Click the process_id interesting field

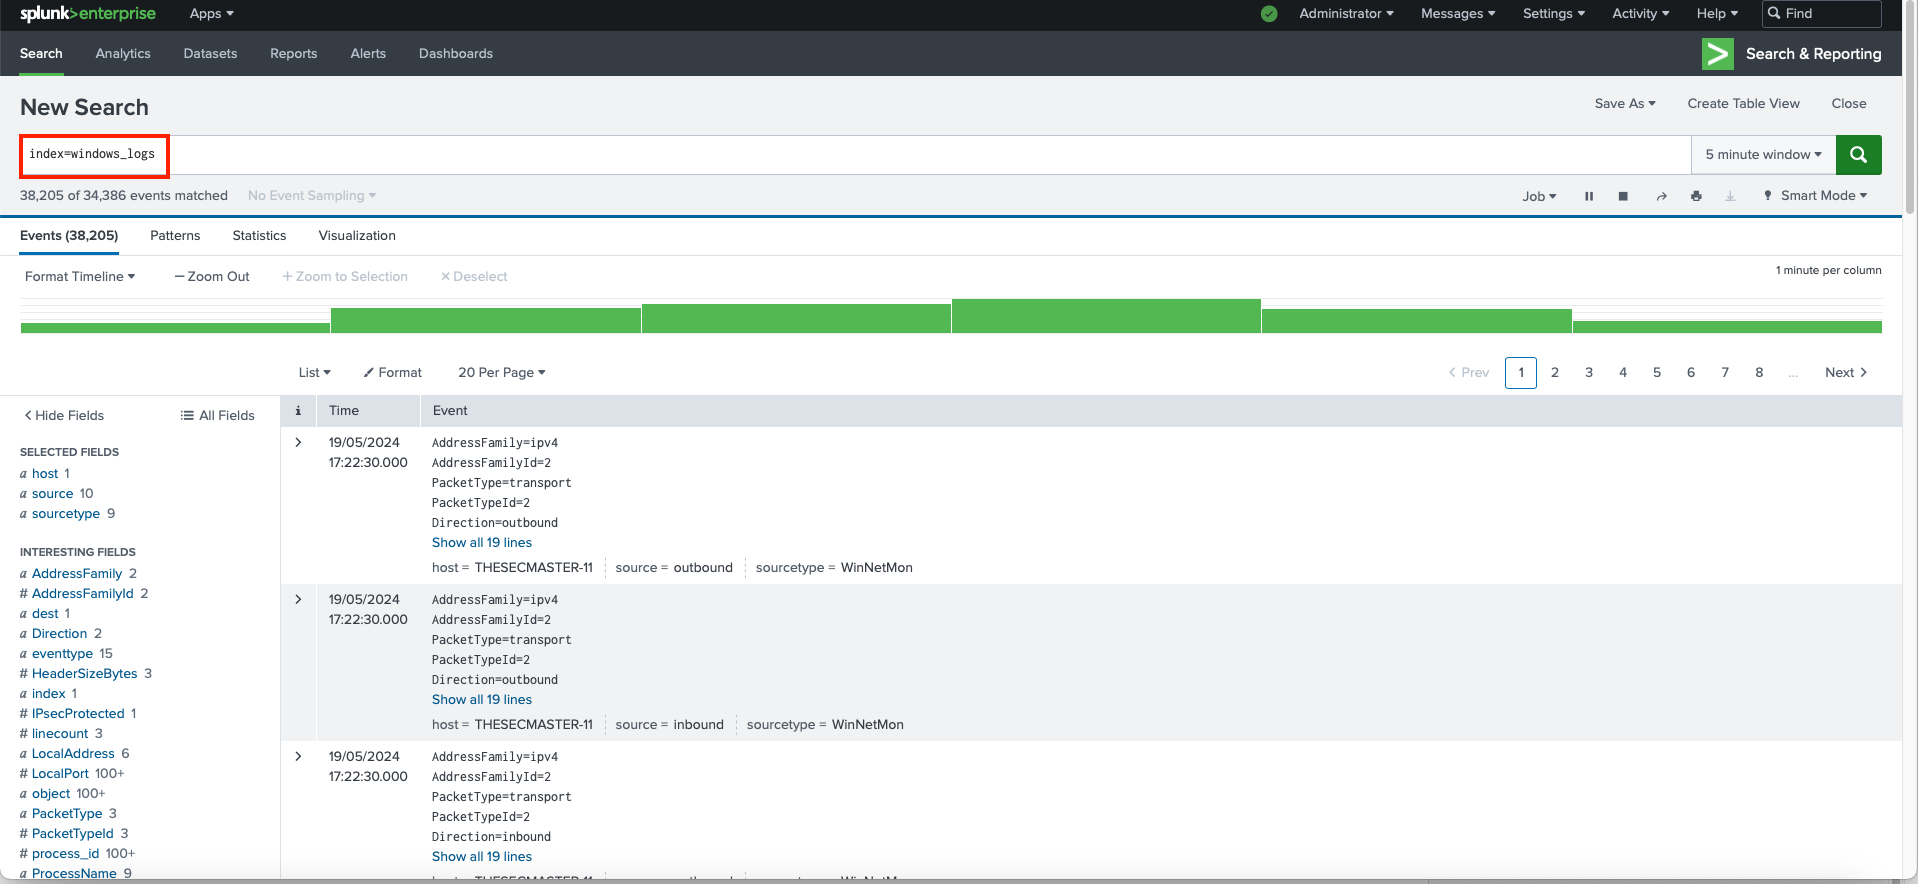click(65, 854)
